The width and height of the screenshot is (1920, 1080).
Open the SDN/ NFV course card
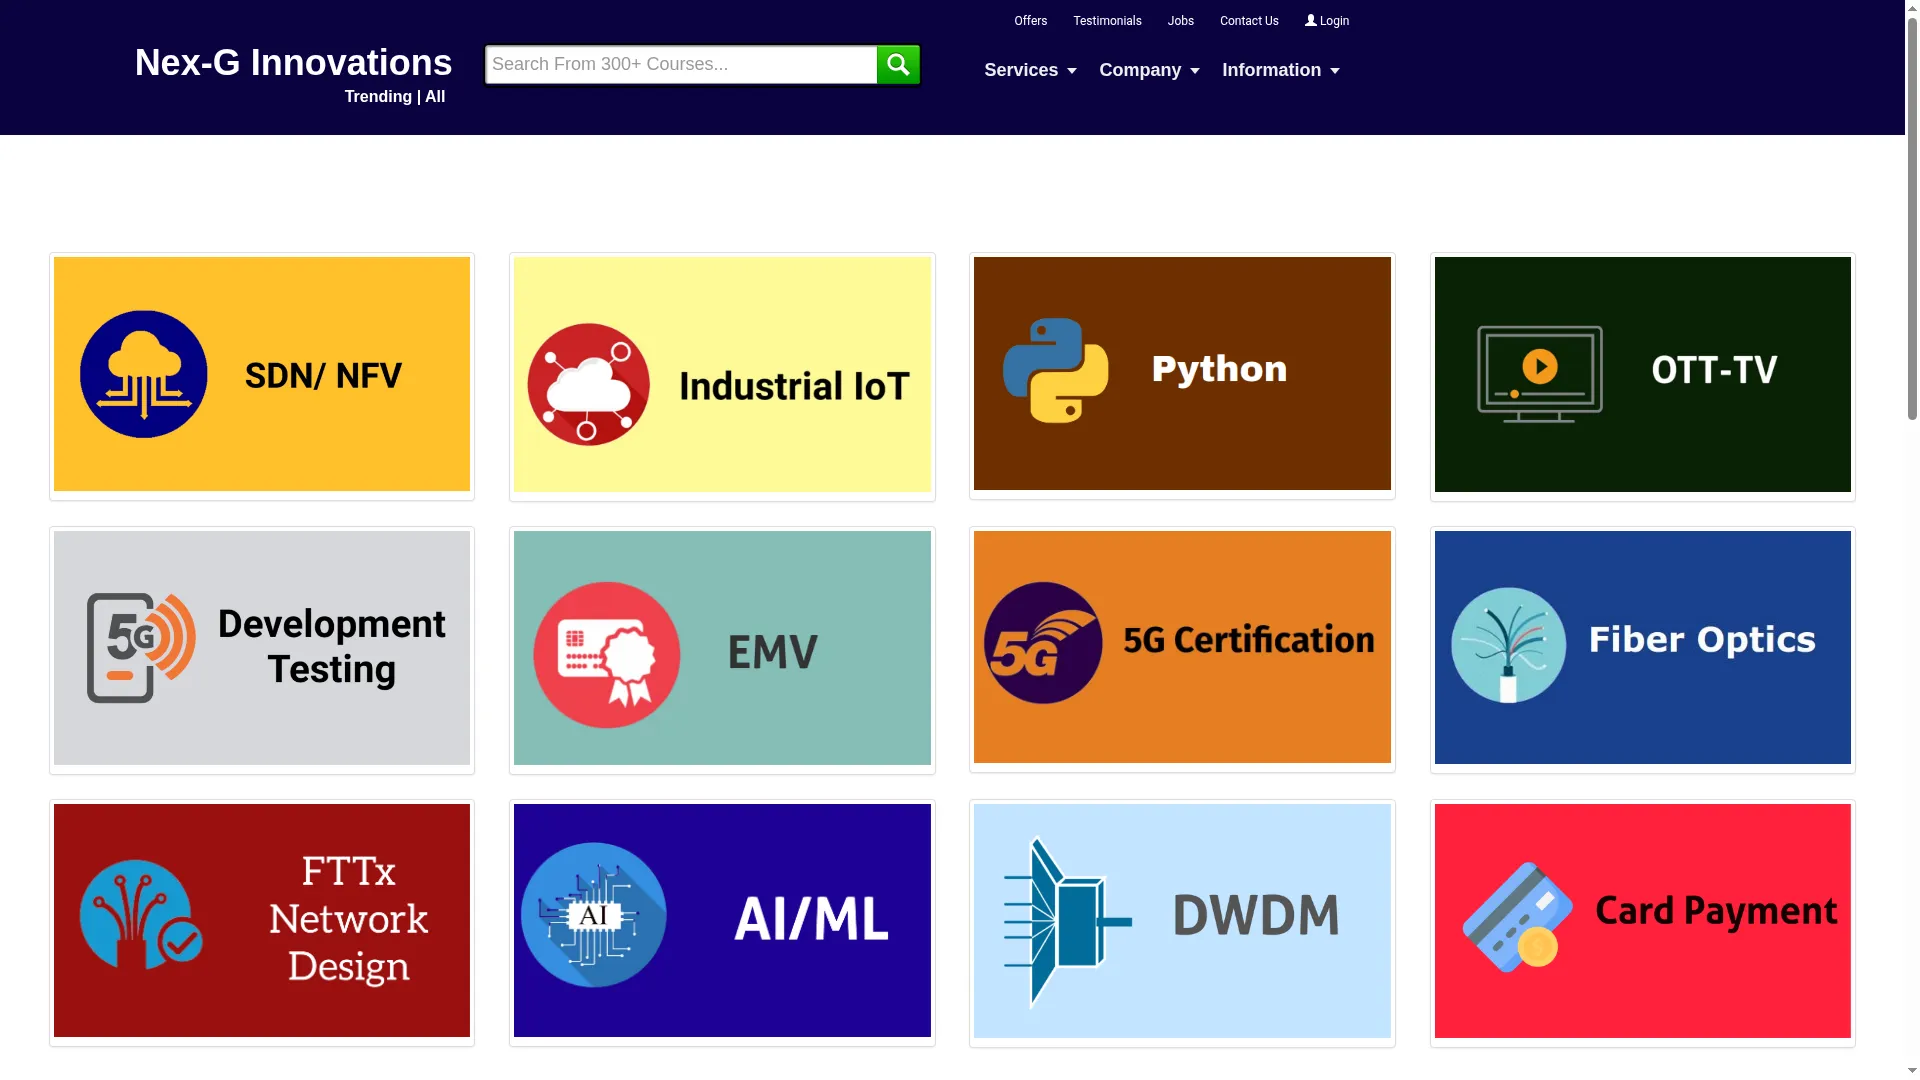click(x=262, y=375)
